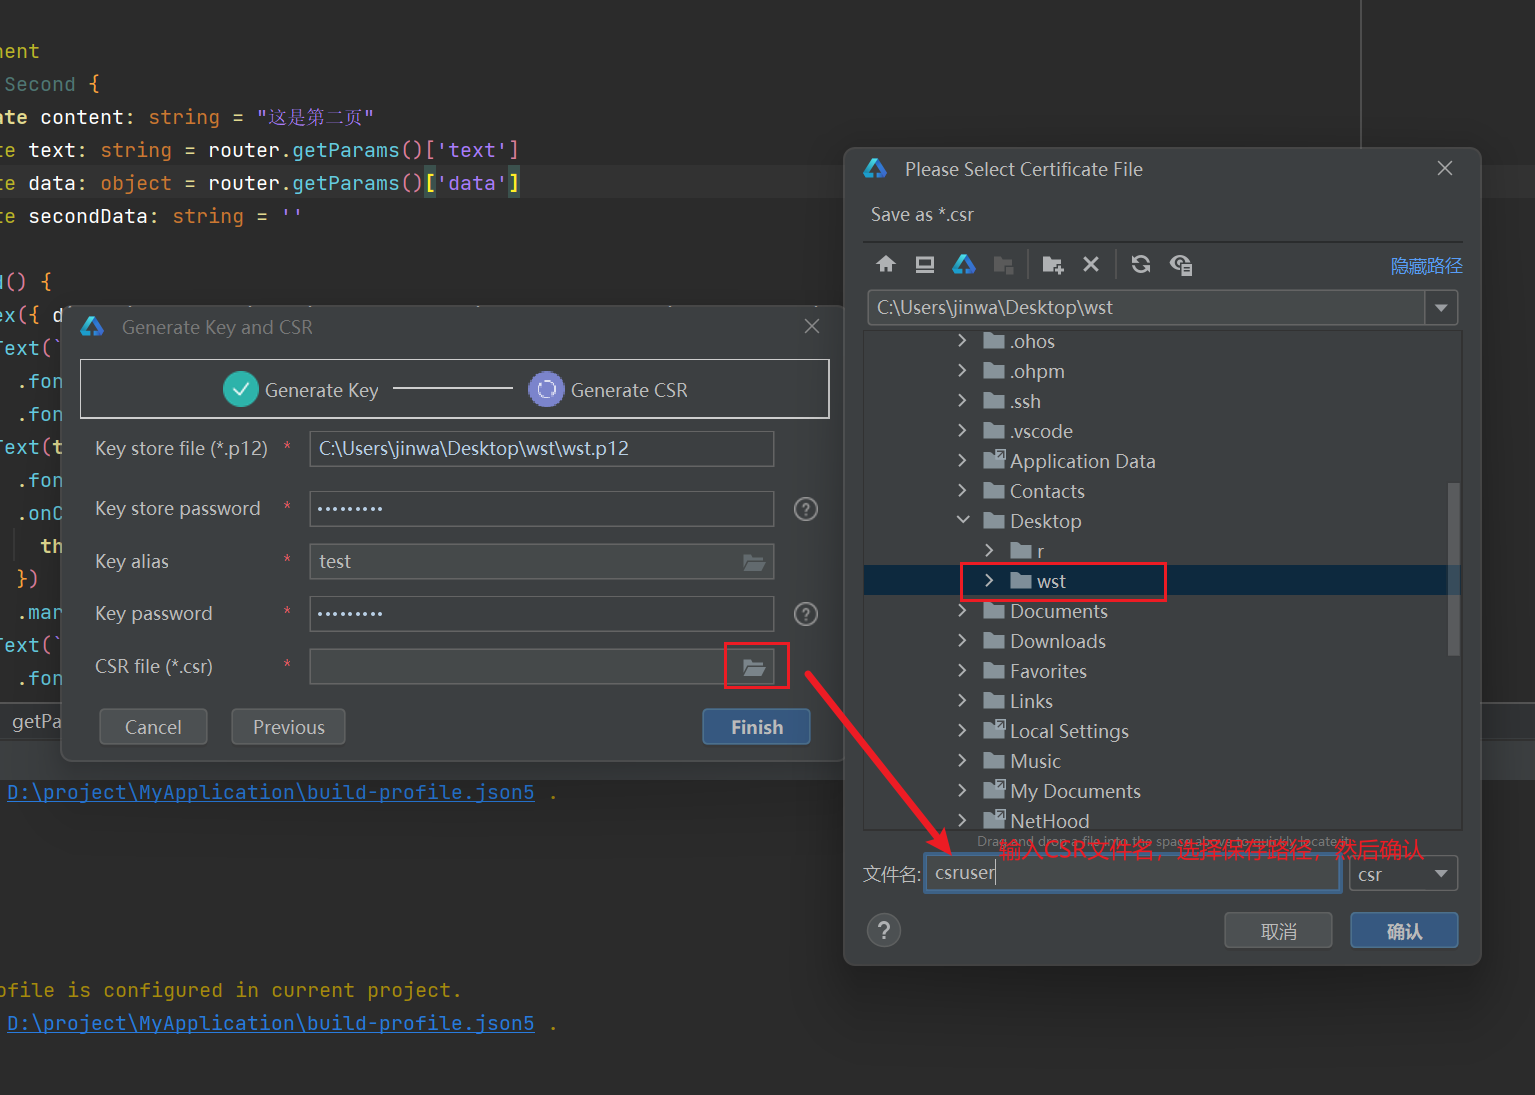This screenshot has width=1535, height=1095.
Task: Select the Generate Key step indicator
Action: pos(301,390)
